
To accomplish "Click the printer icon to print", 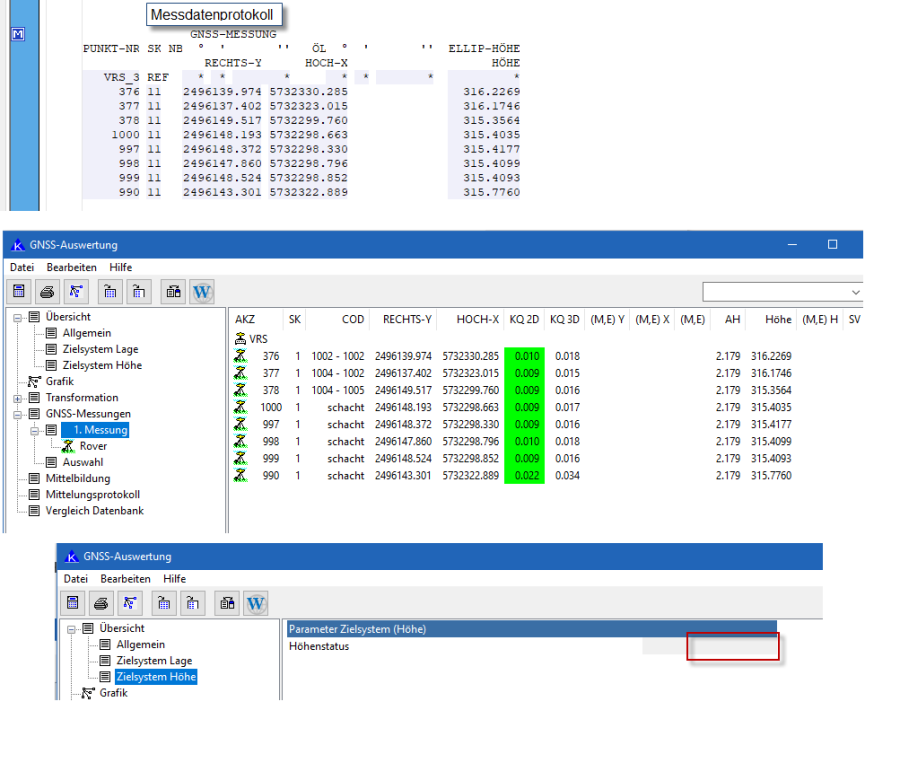I will point(45,291).
